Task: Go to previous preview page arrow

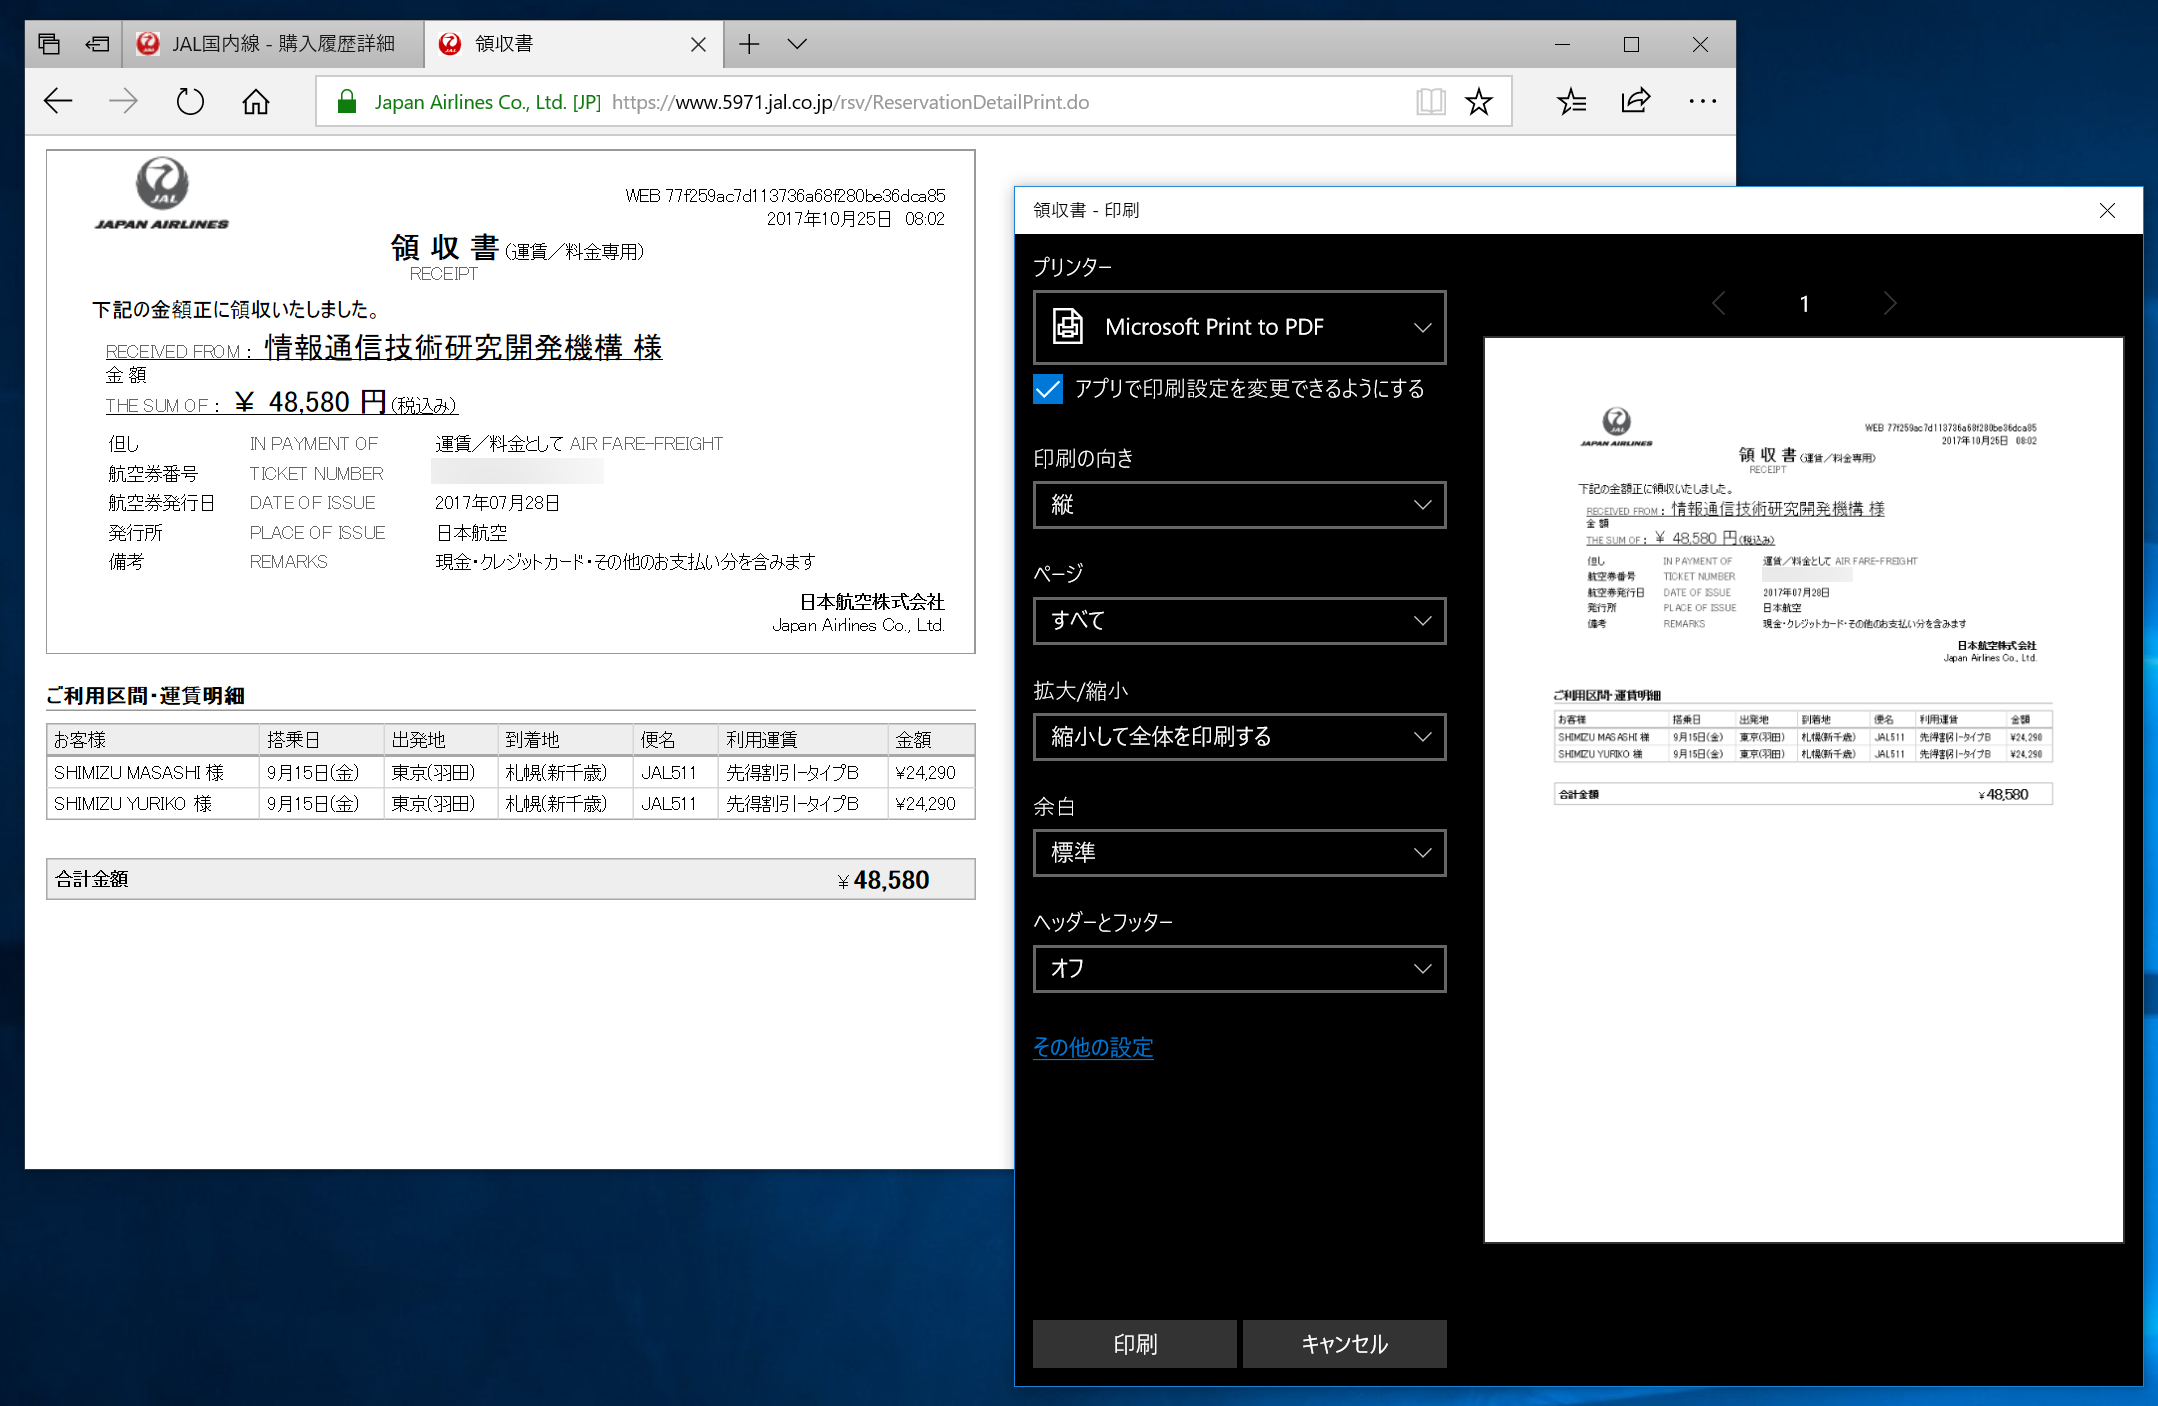Action: [1719, 303]
